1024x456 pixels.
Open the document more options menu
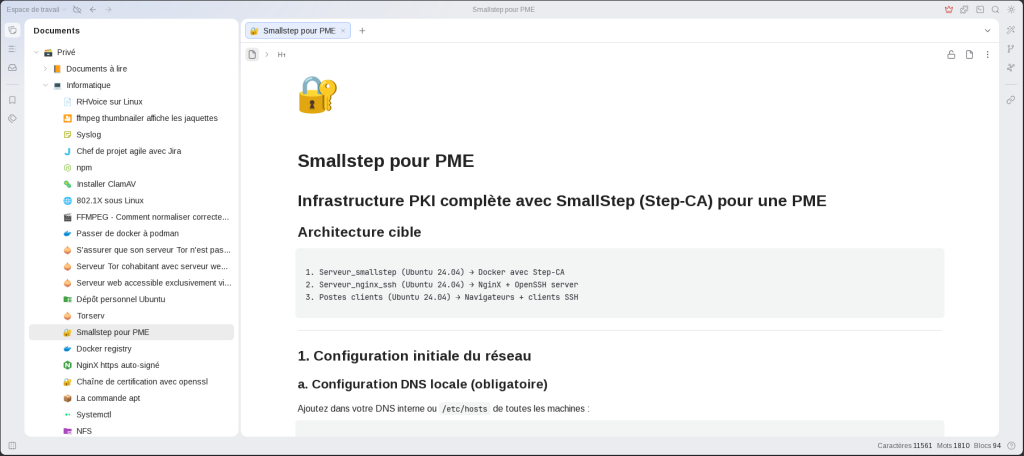(987, 54)
